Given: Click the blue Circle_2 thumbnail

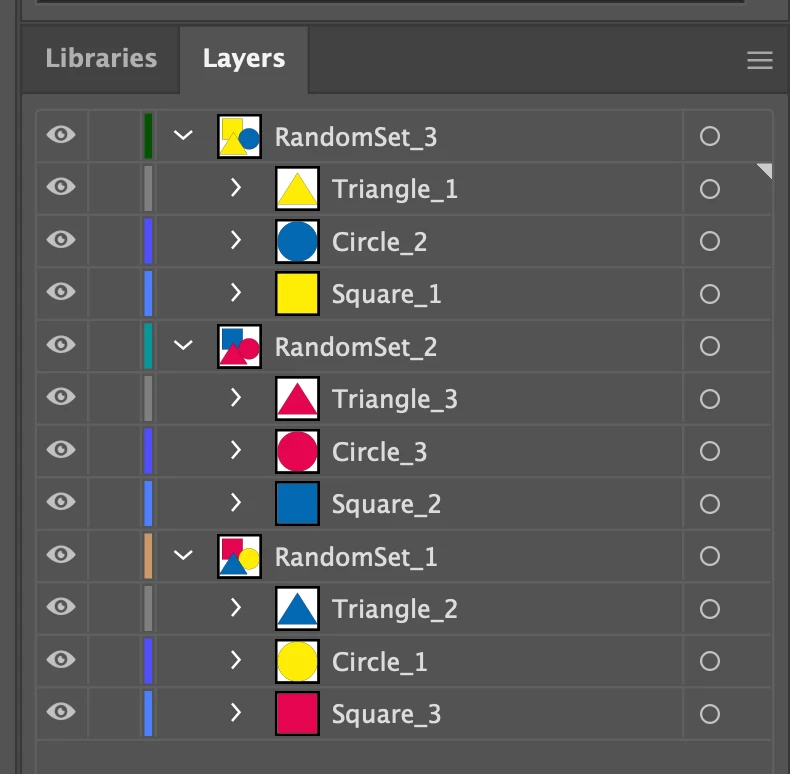Looking at the screenshot, I should 297,241.
